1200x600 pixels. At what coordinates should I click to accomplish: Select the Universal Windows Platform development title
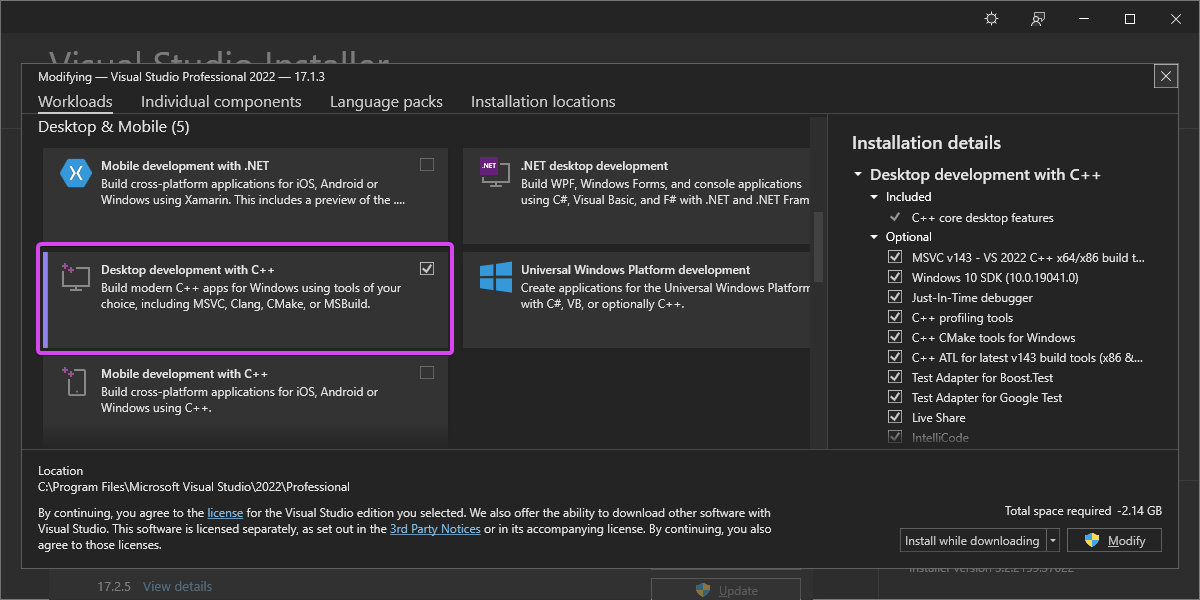[635, 270]
